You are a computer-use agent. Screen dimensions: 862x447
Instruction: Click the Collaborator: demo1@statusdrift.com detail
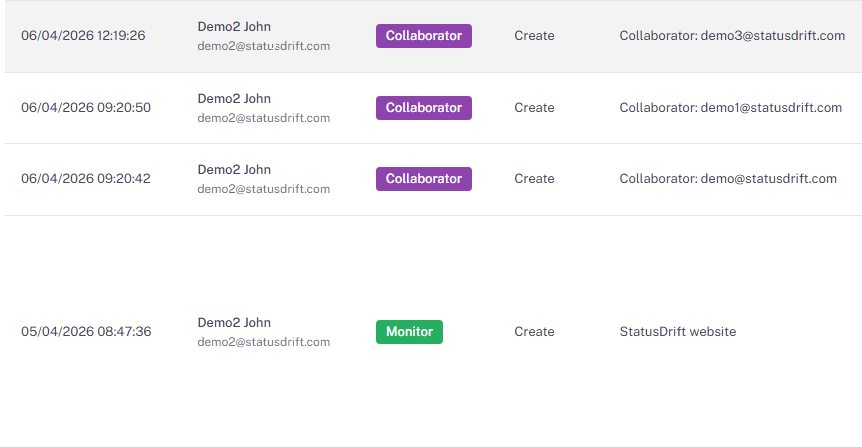730,108
